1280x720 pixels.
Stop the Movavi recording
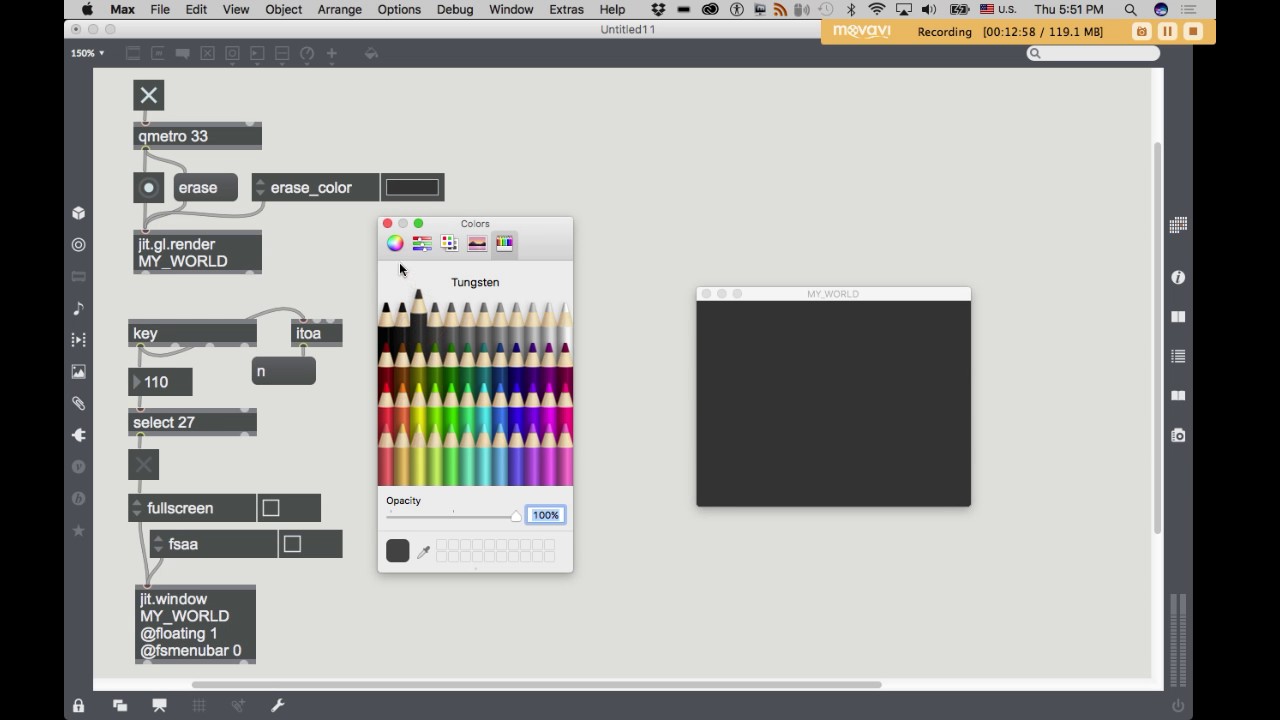(1193, 32)
